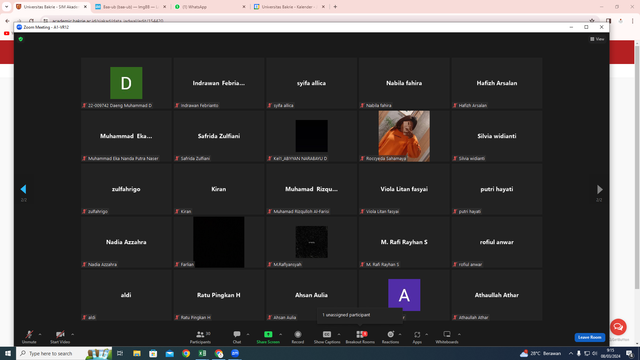Screen dimensions: 640x360
Task: Open the Apps icon
Action: coord(417,337)
